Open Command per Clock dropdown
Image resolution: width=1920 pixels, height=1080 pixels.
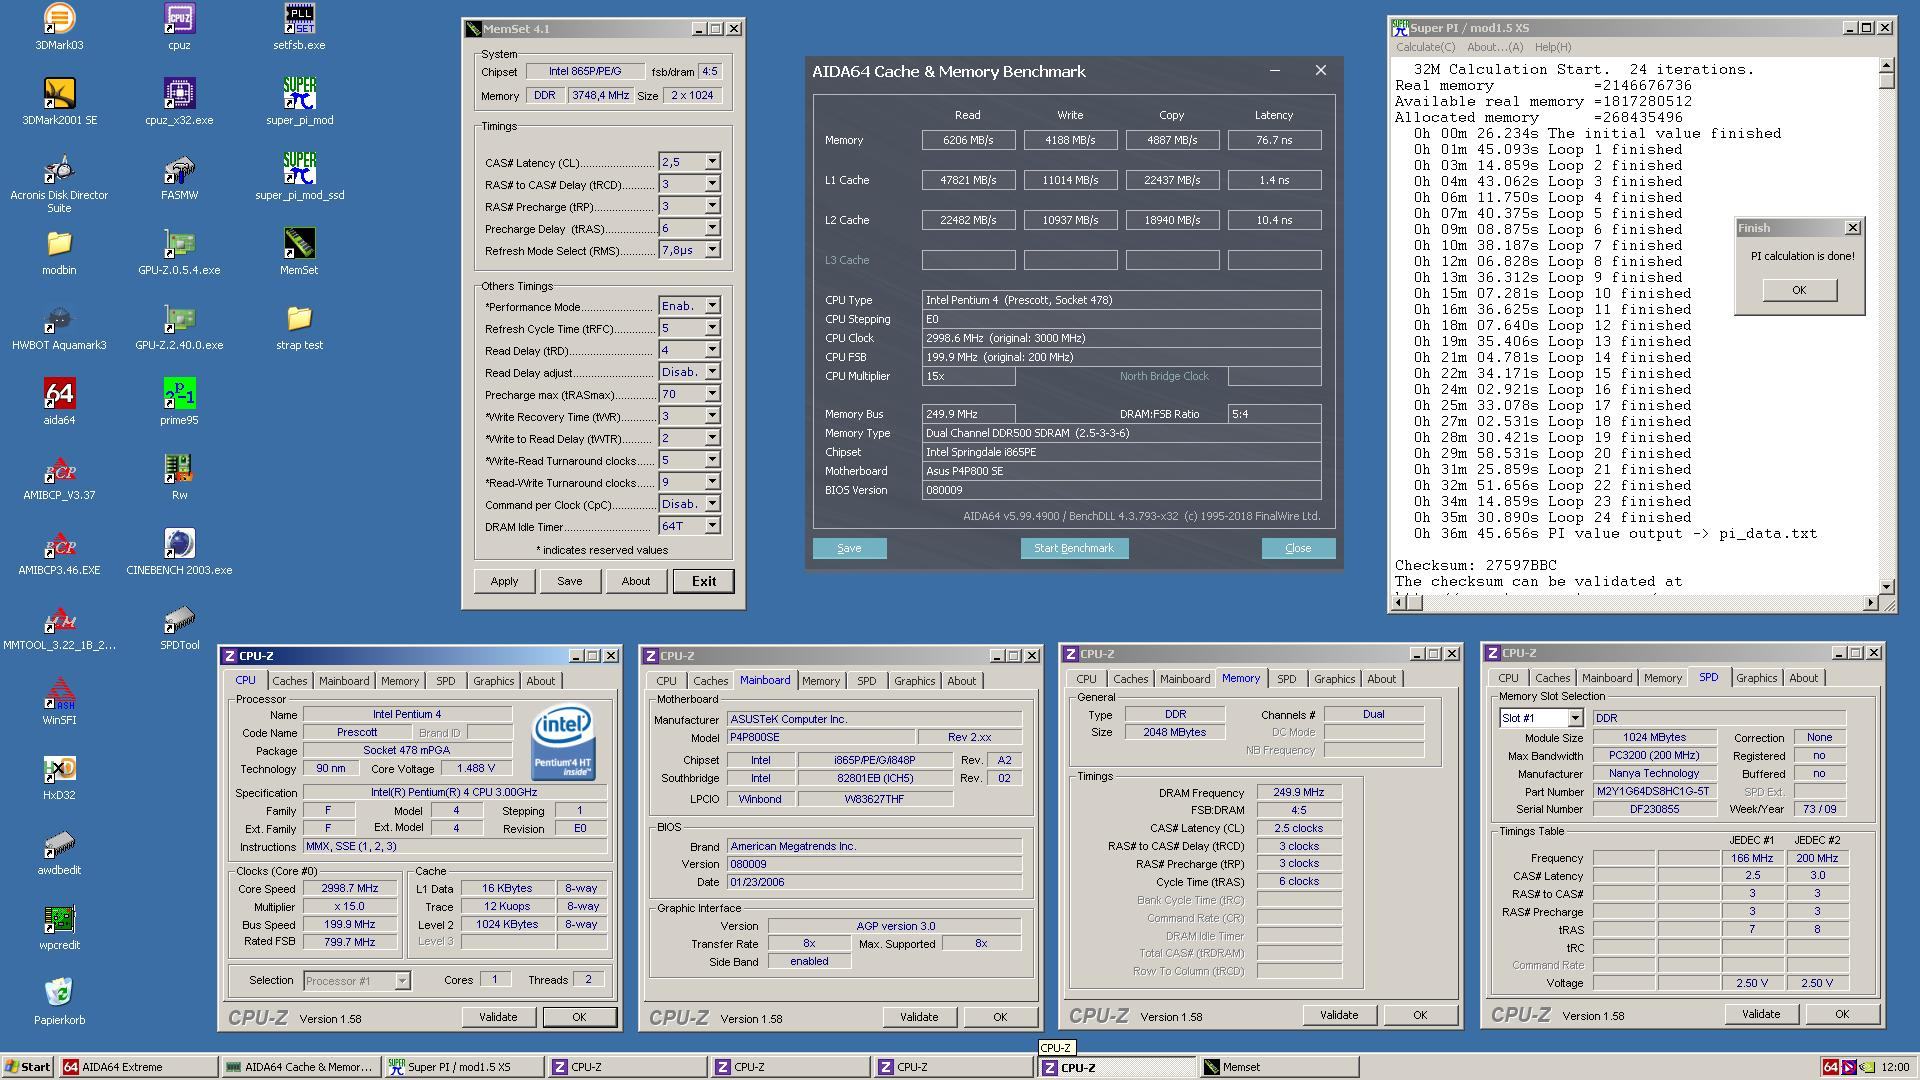pyautogui.click(x=712, y=504)
